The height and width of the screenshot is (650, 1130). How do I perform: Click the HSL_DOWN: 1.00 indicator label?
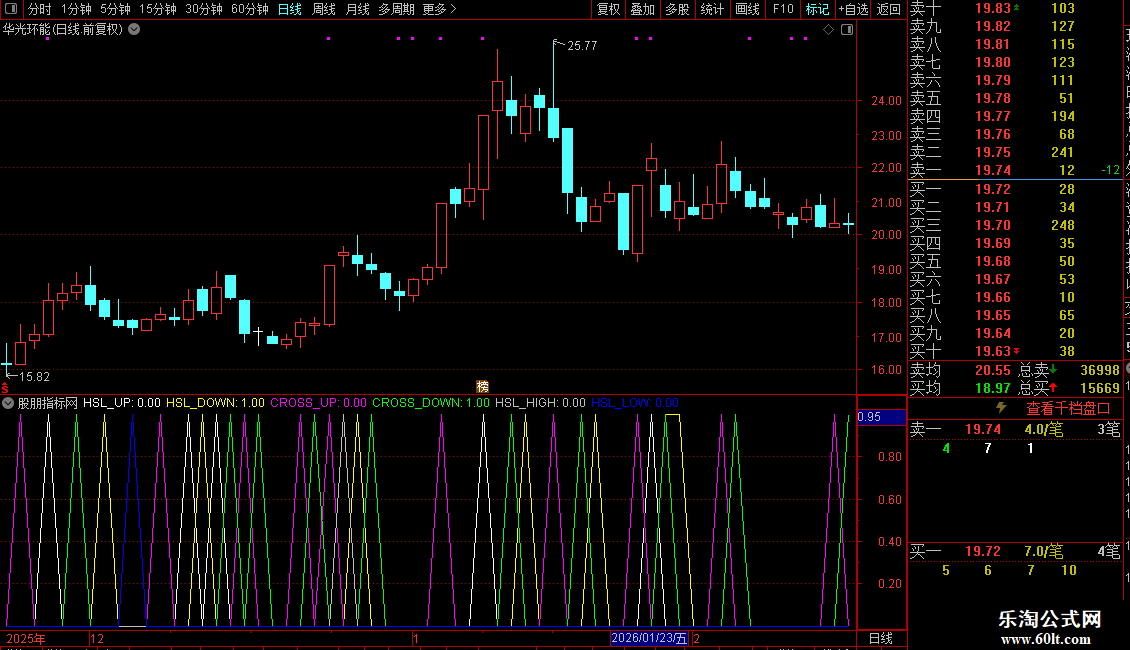click(215, 403)
